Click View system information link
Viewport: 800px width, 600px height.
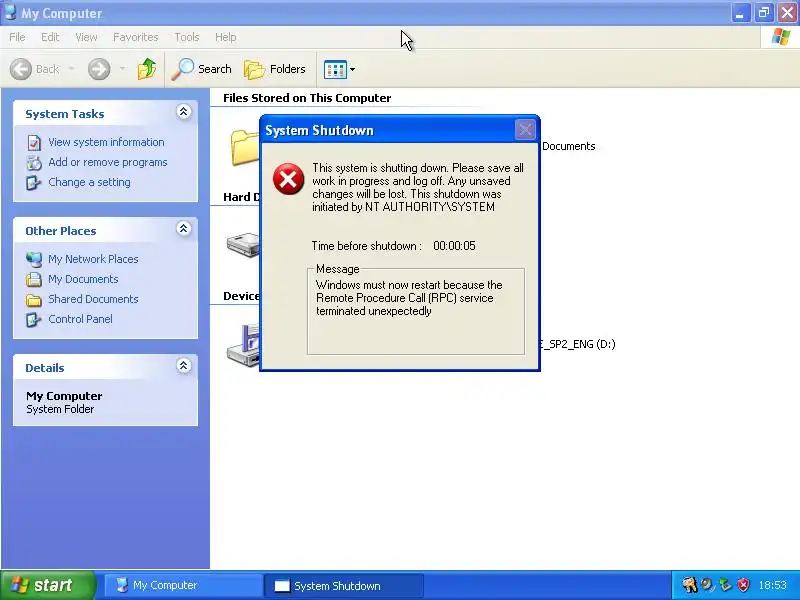(x=106, y=142)
